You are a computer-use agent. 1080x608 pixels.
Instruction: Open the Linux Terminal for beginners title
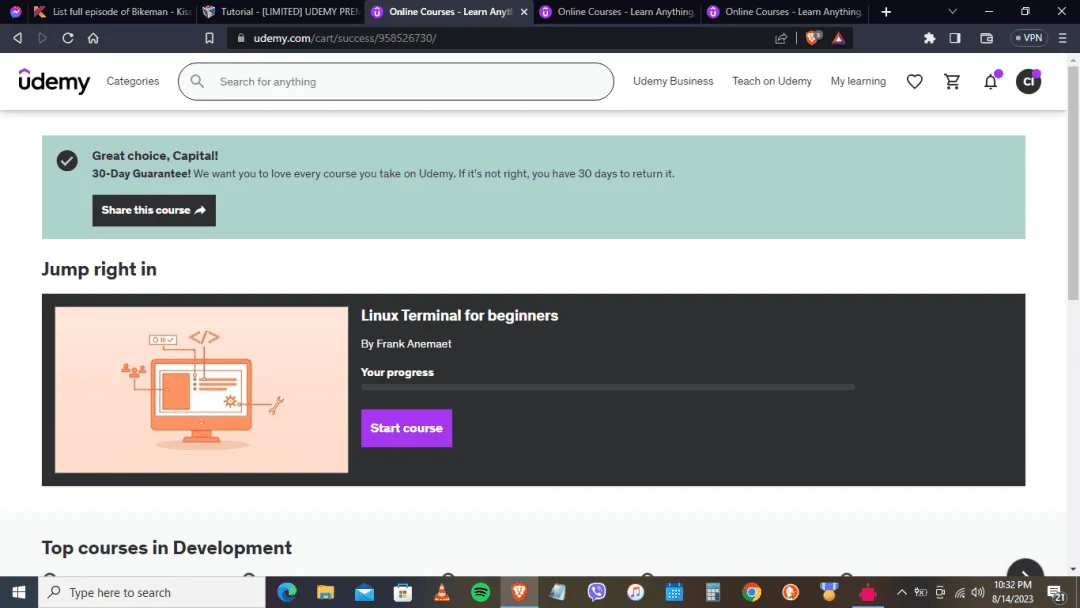point(459,315)
